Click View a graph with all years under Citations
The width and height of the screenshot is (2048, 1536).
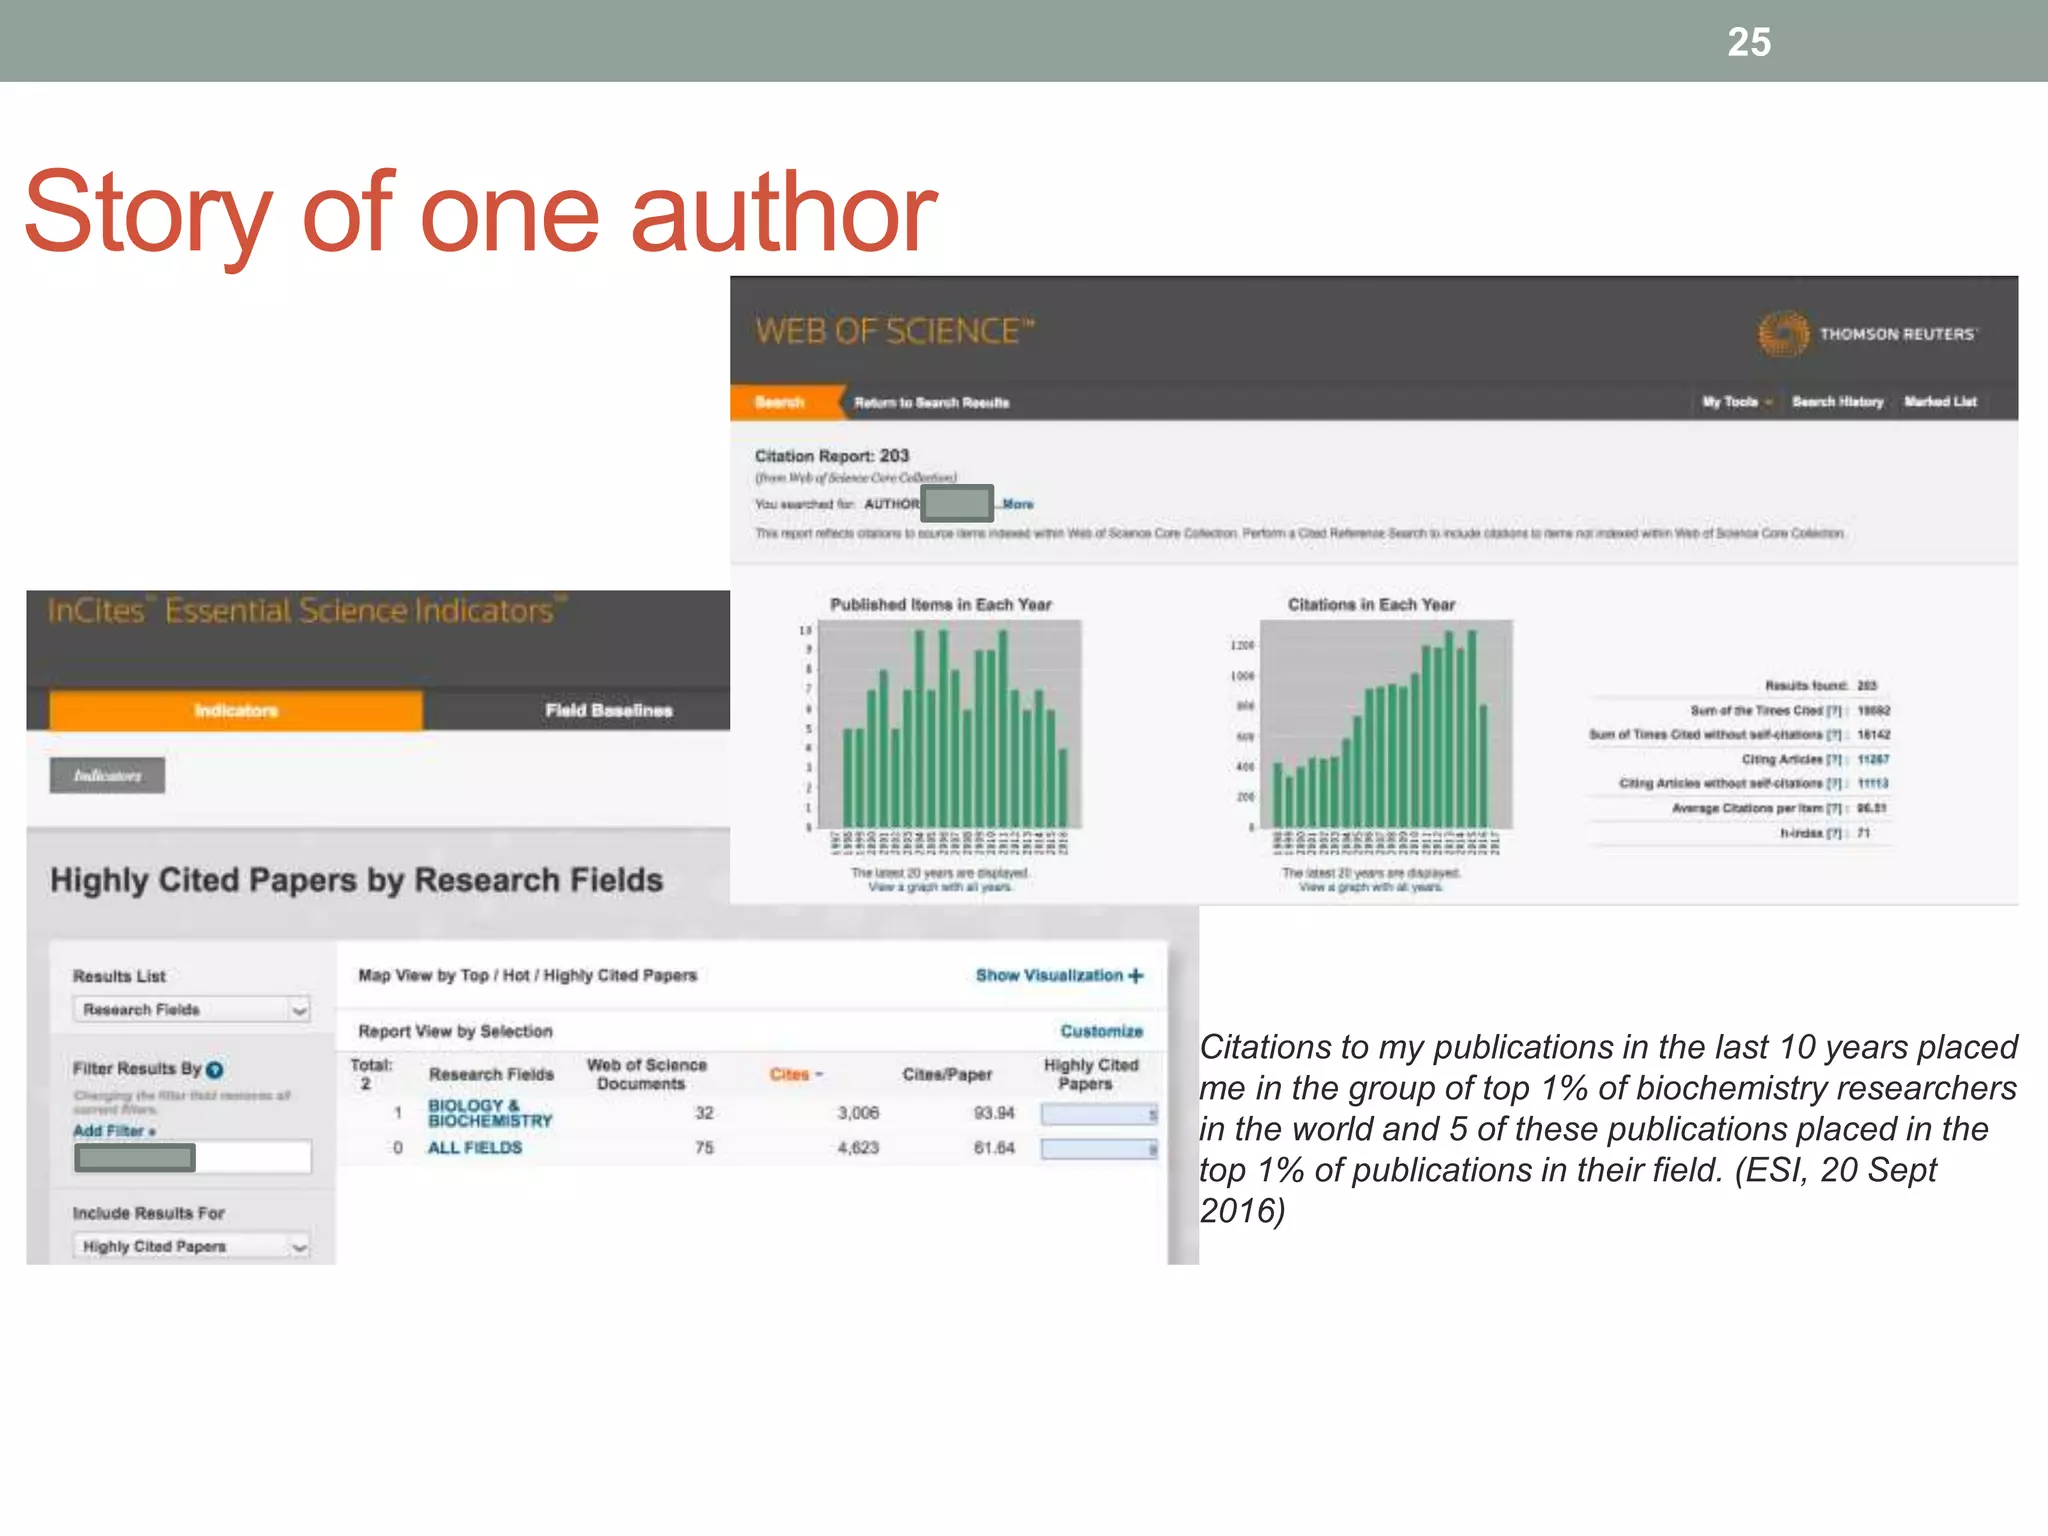(1371, 887)
